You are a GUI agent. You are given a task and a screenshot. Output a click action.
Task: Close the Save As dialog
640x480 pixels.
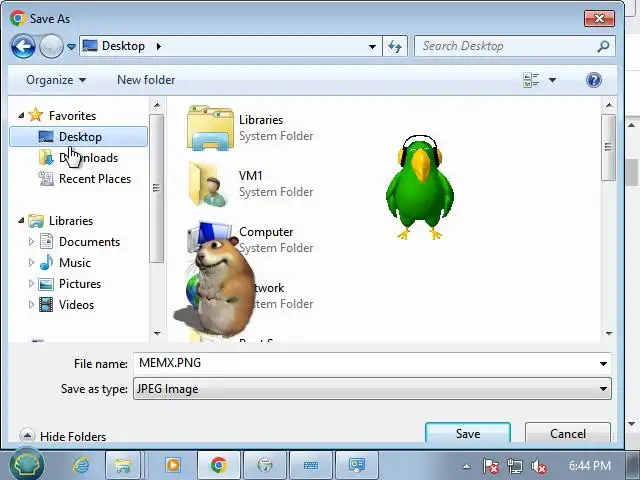[599, 18]
